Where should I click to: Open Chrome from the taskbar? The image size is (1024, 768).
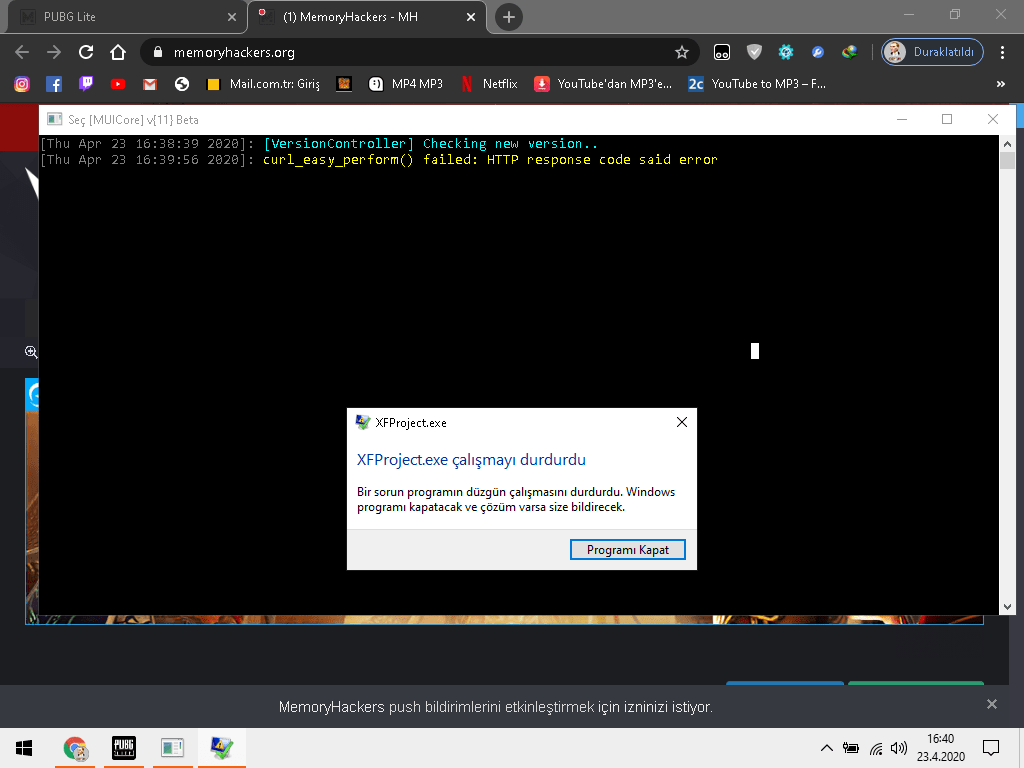[75, 748]
